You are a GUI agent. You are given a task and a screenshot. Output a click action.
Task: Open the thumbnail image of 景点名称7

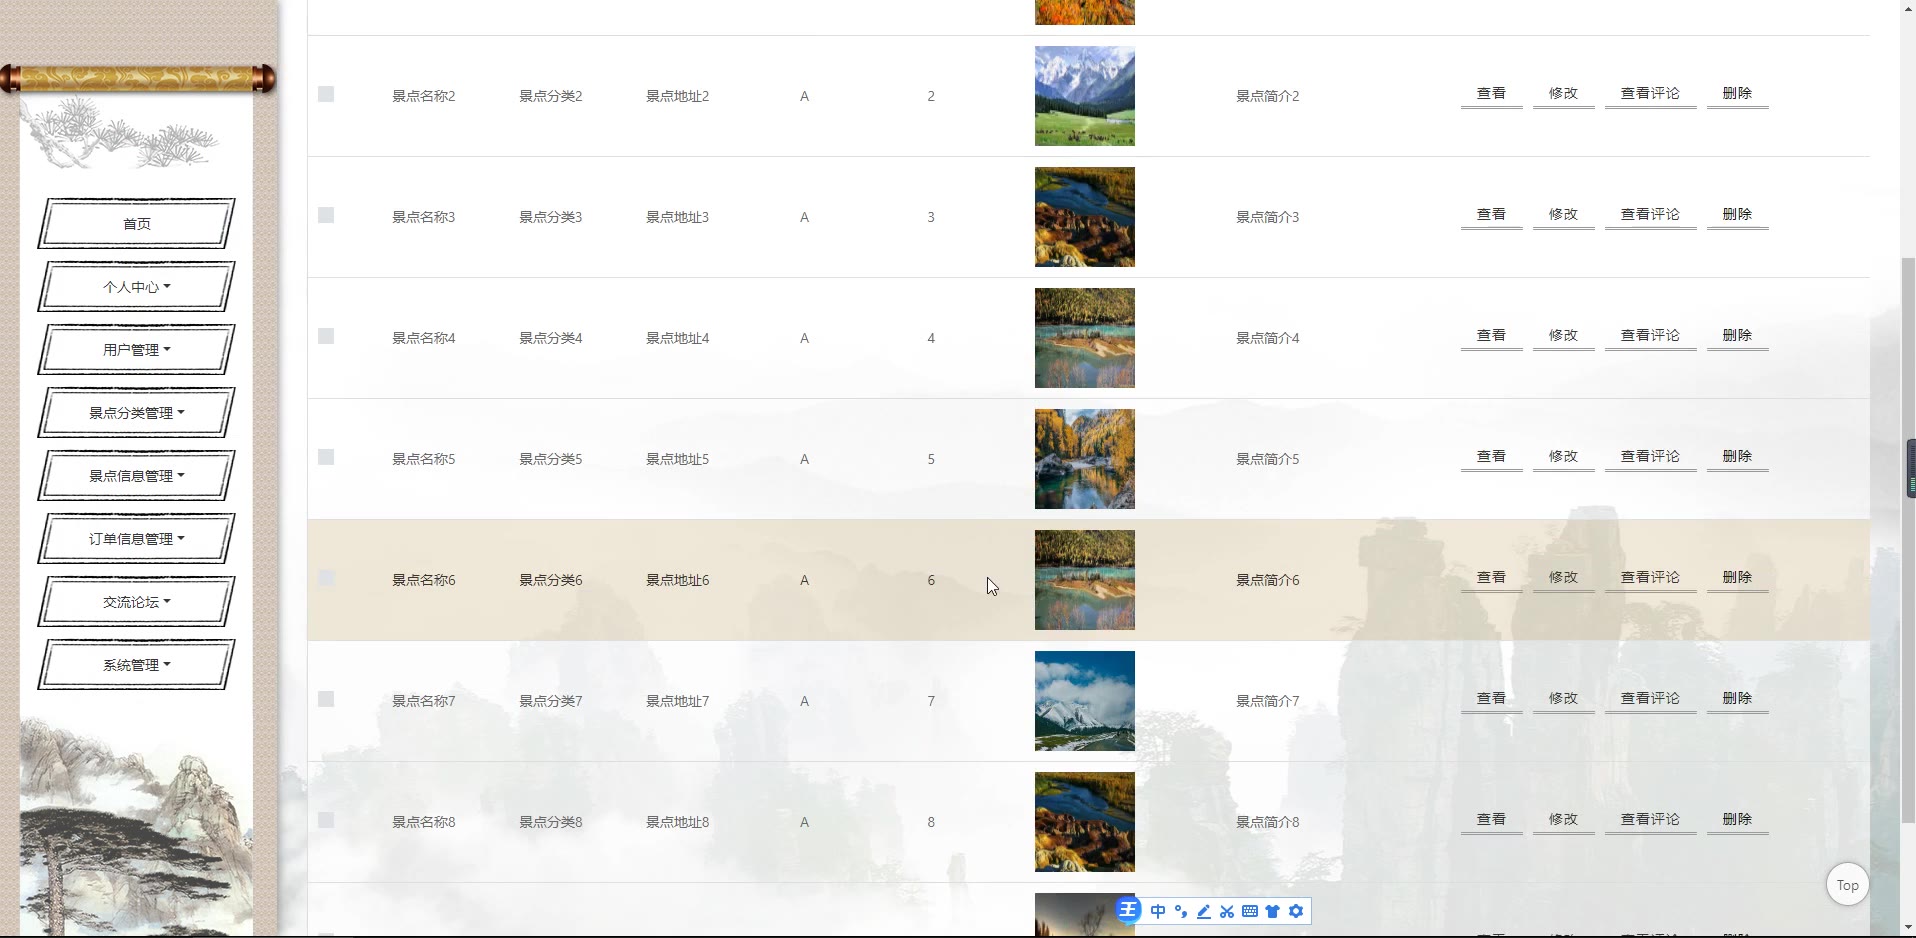(x=1085, y=701)
